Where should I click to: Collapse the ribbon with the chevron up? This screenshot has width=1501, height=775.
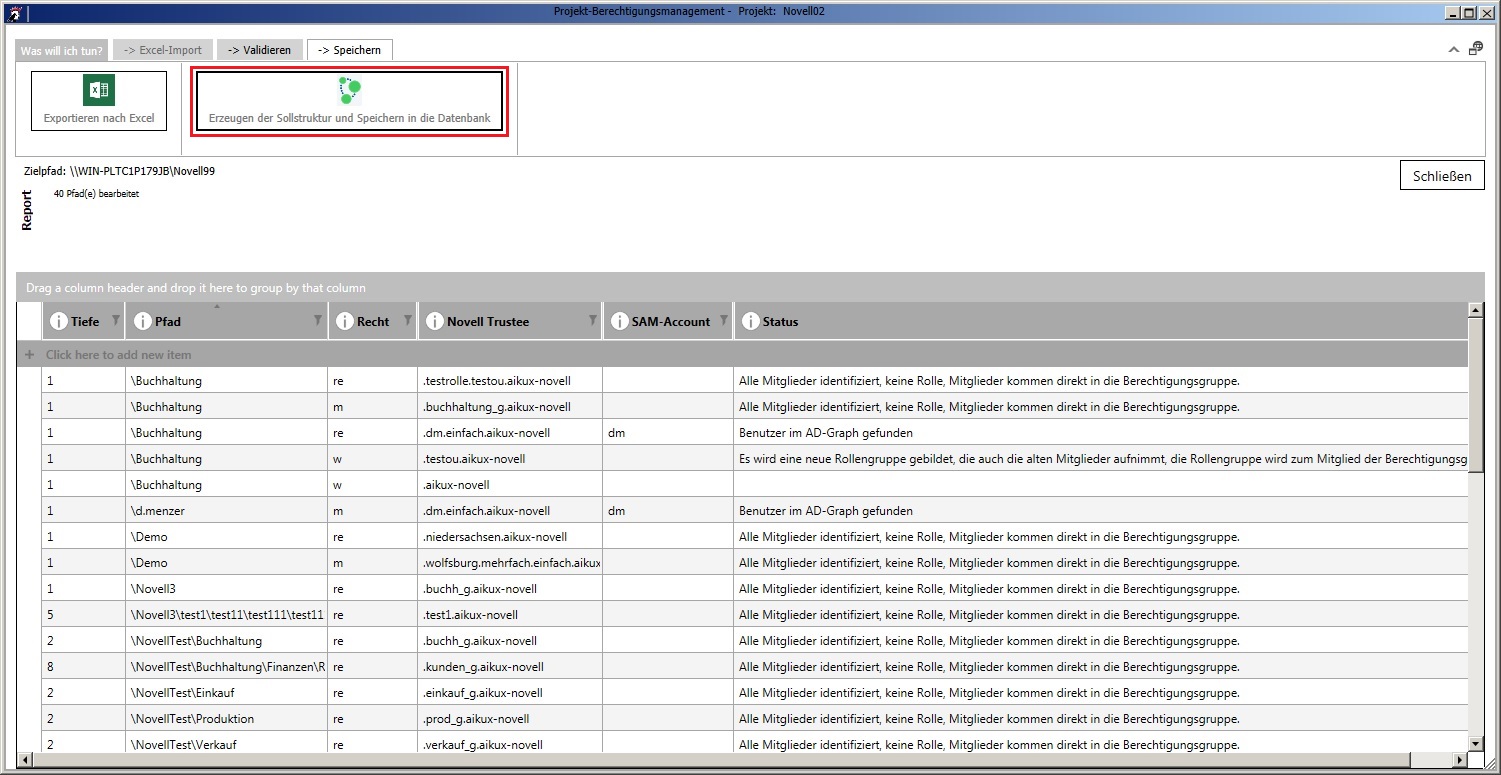coord(1454,48)
